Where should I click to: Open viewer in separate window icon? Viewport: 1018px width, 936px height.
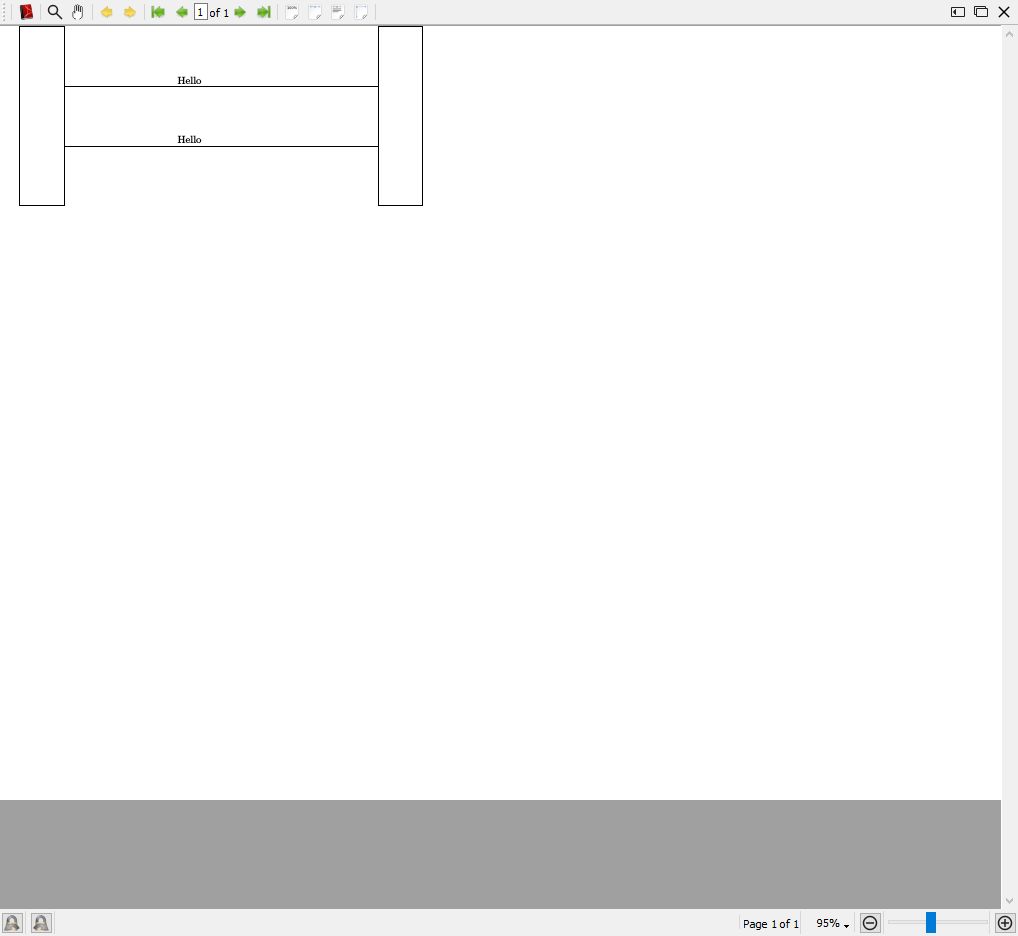[981, 12]
